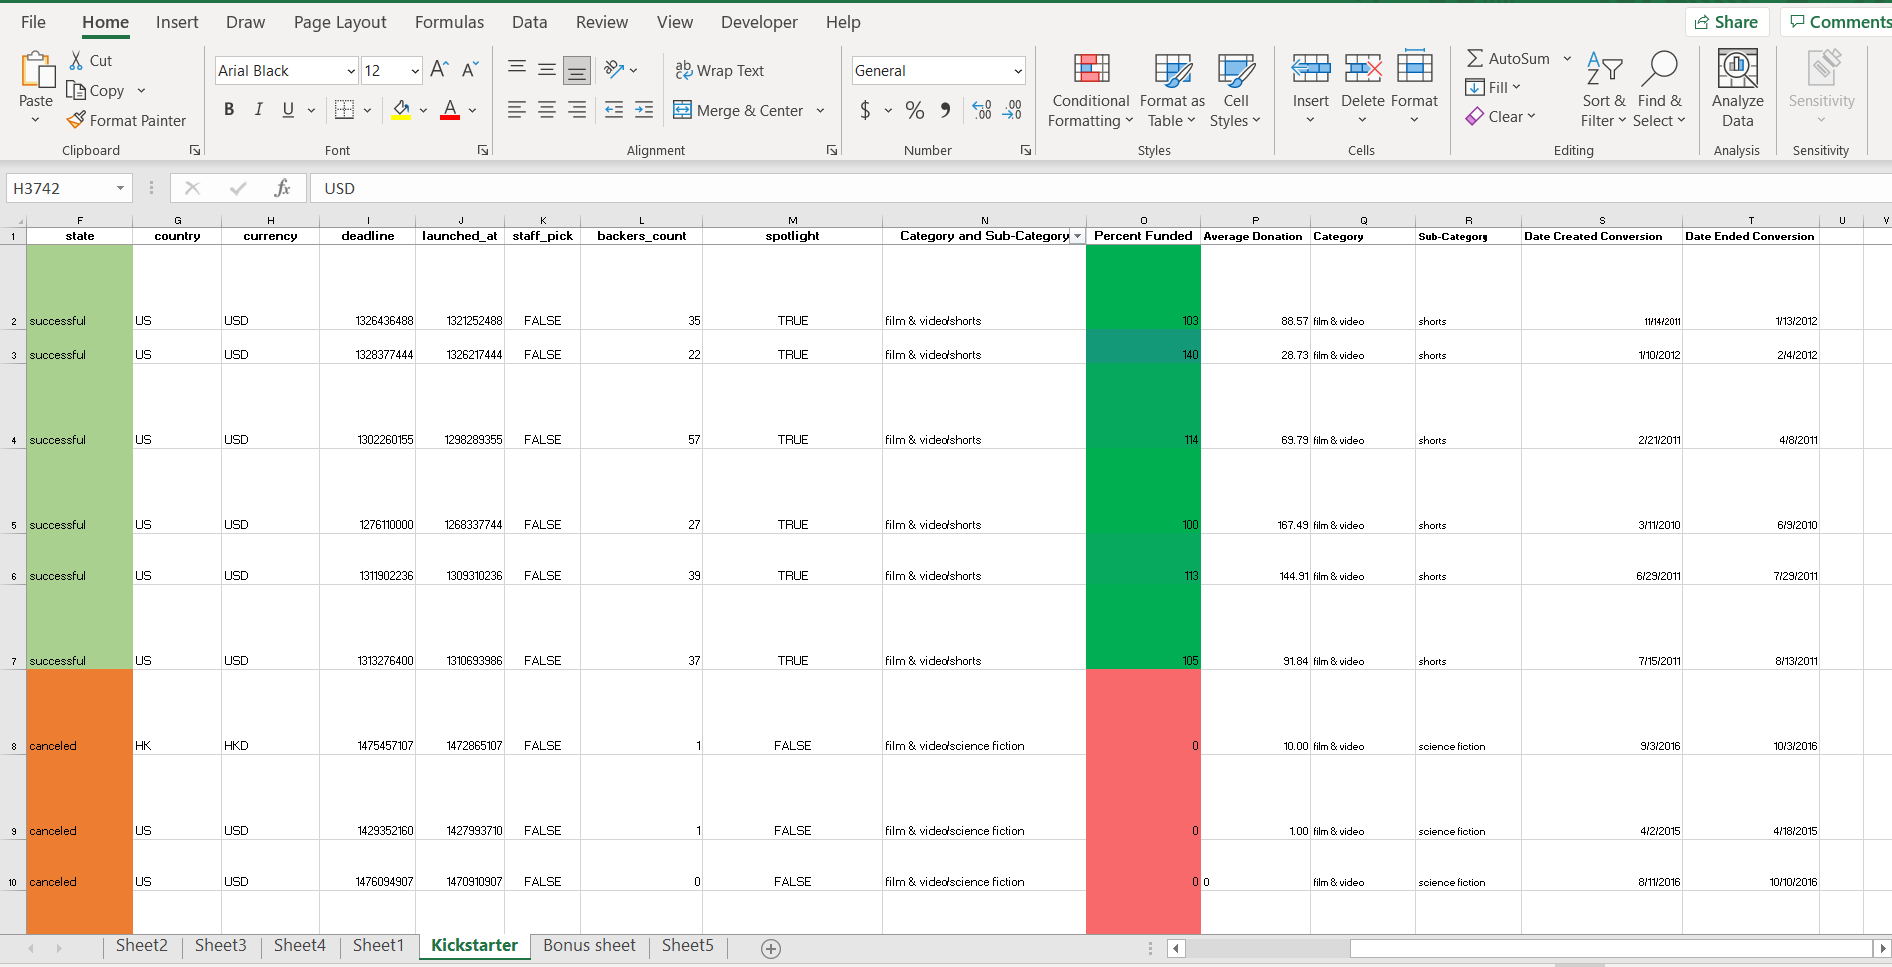Toggle bold formatting
The height and width of the screenshot is (967, 1892).
click(228, 109)
